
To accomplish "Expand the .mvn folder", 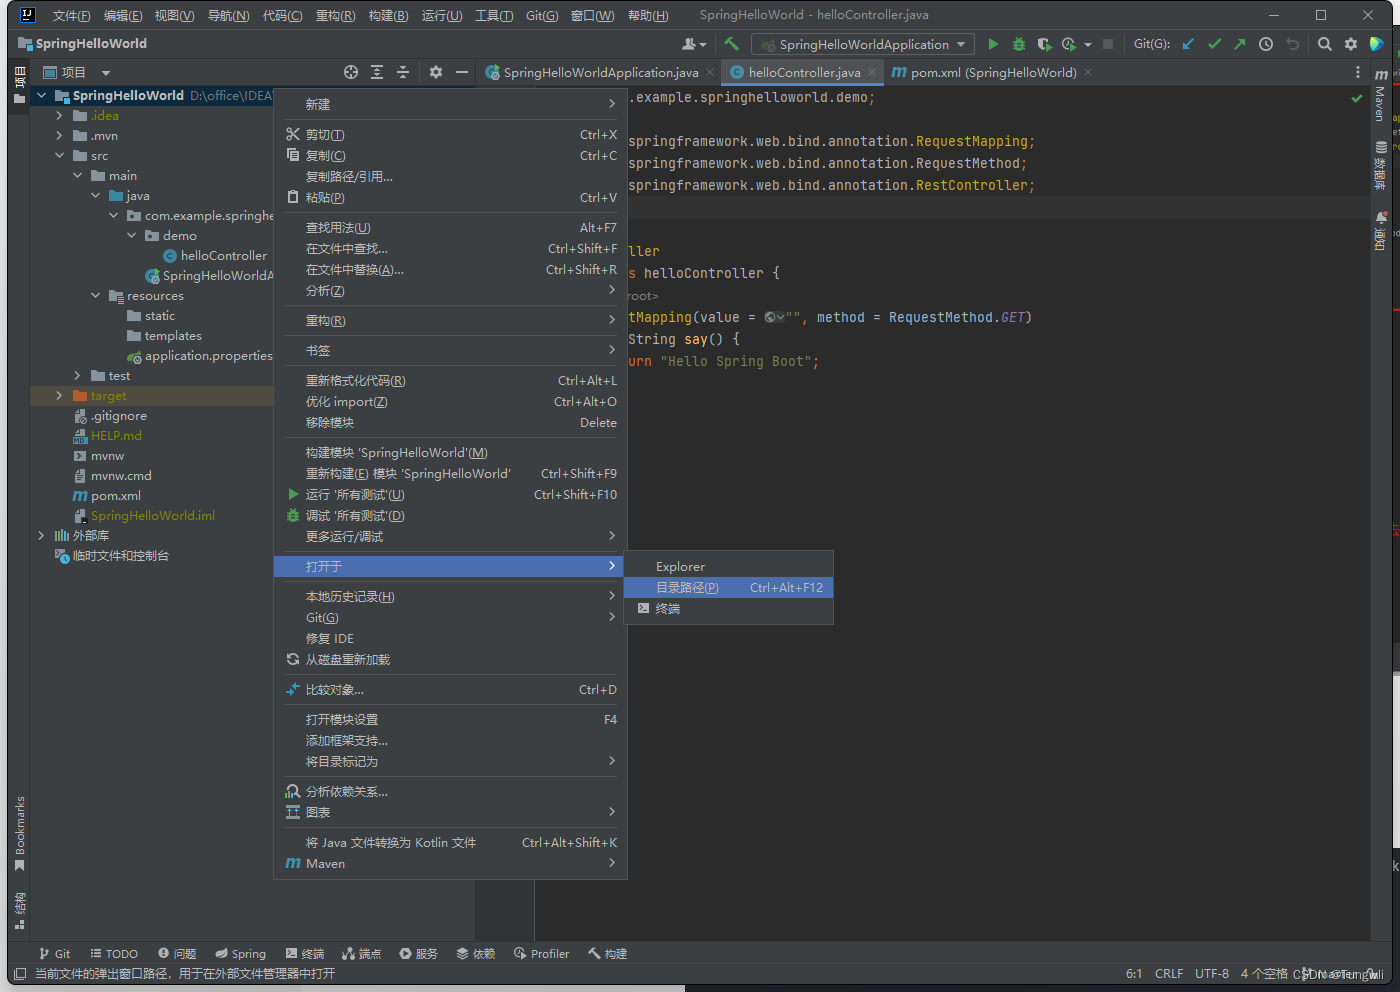I will pos(59,136).
